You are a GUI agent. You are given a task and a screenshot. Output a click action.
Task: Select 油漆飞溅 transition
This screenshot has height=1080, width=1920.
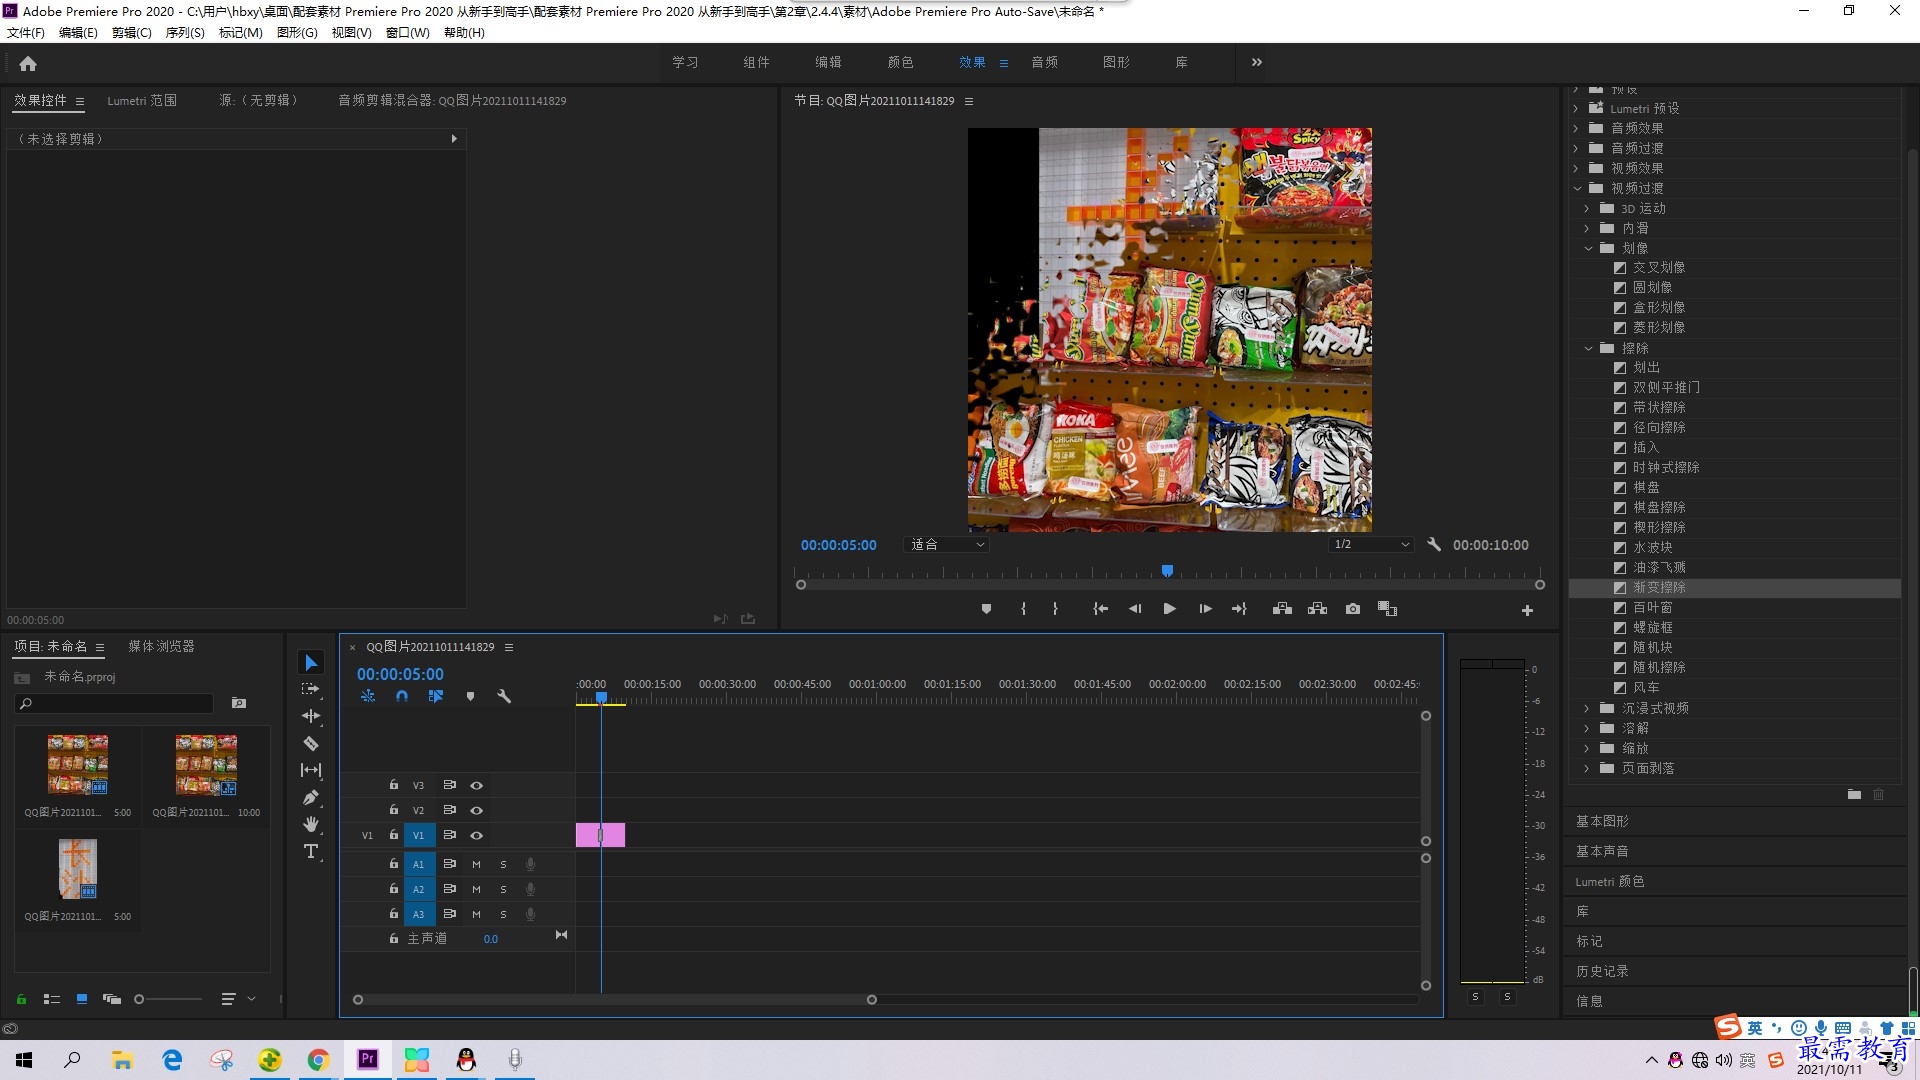click(1659, 567)
